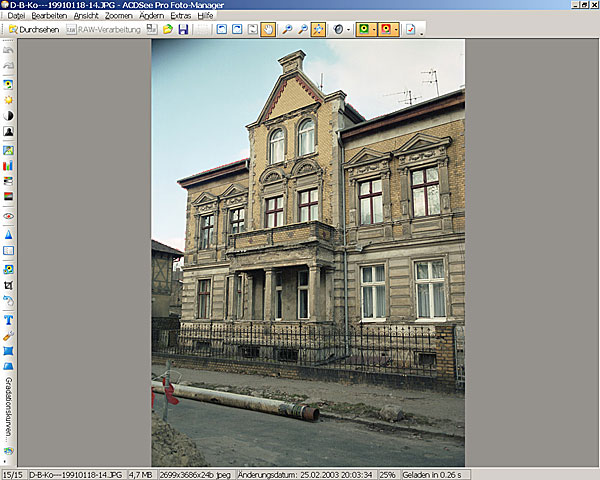The height and width of the screenshot is (480, 600).
Task: Open the Extras menu
Action: point(180,16)
